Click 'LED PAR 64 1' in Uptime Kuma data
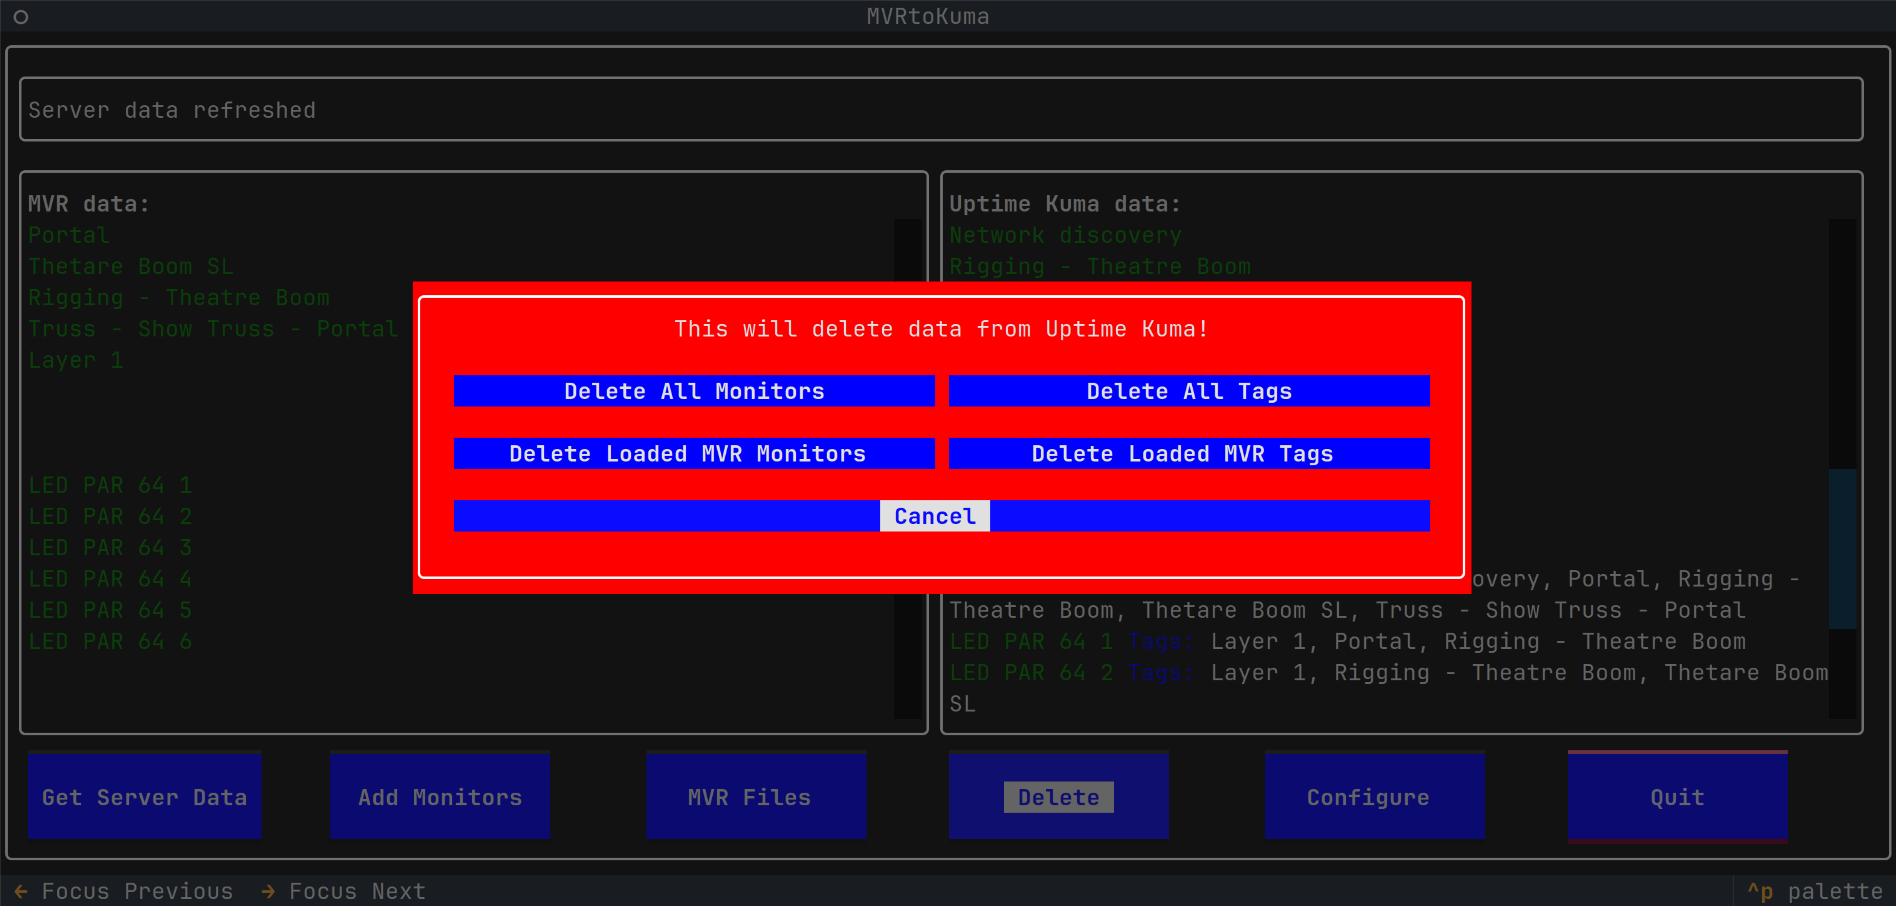The image size is (1896, 906). [1031, 641]
